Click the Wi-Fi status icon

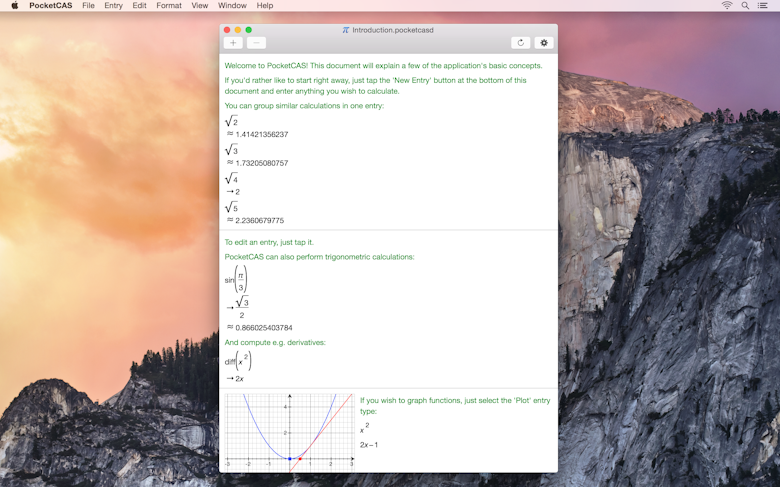727,5
